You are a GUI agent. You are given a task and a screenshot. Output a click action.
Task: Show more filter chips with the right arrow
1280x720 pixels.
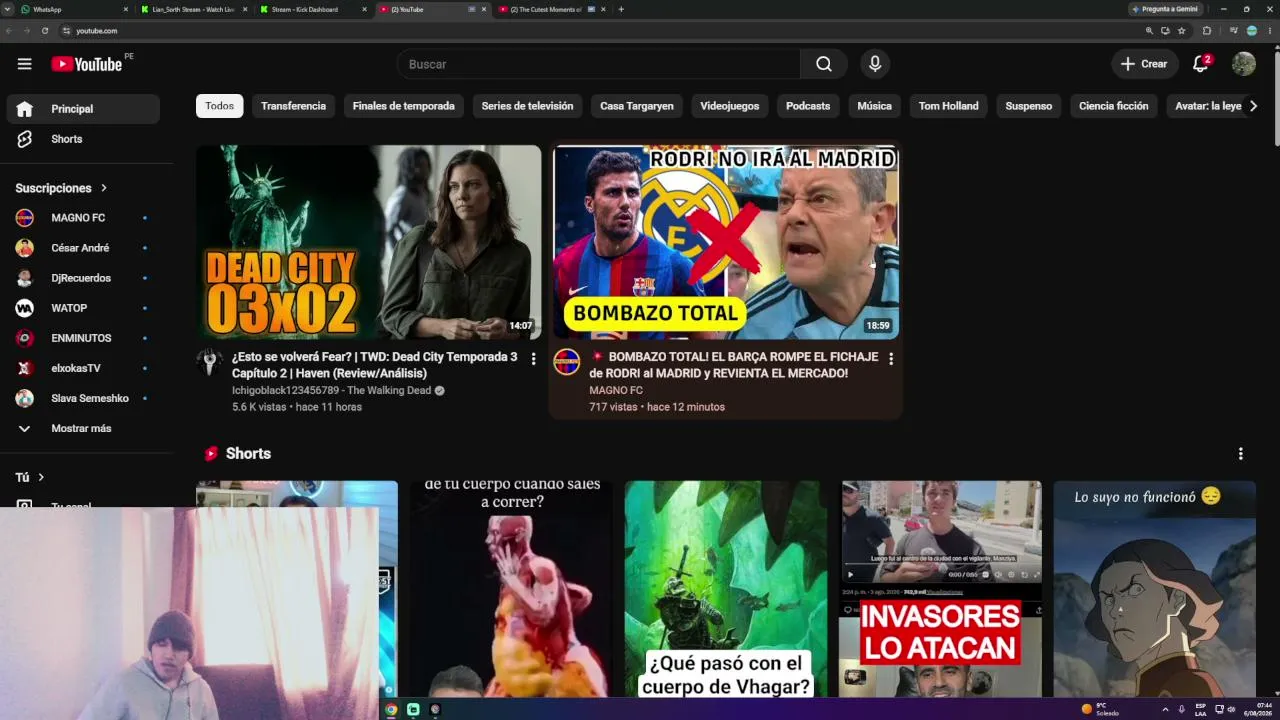(x=1253, y=106)
